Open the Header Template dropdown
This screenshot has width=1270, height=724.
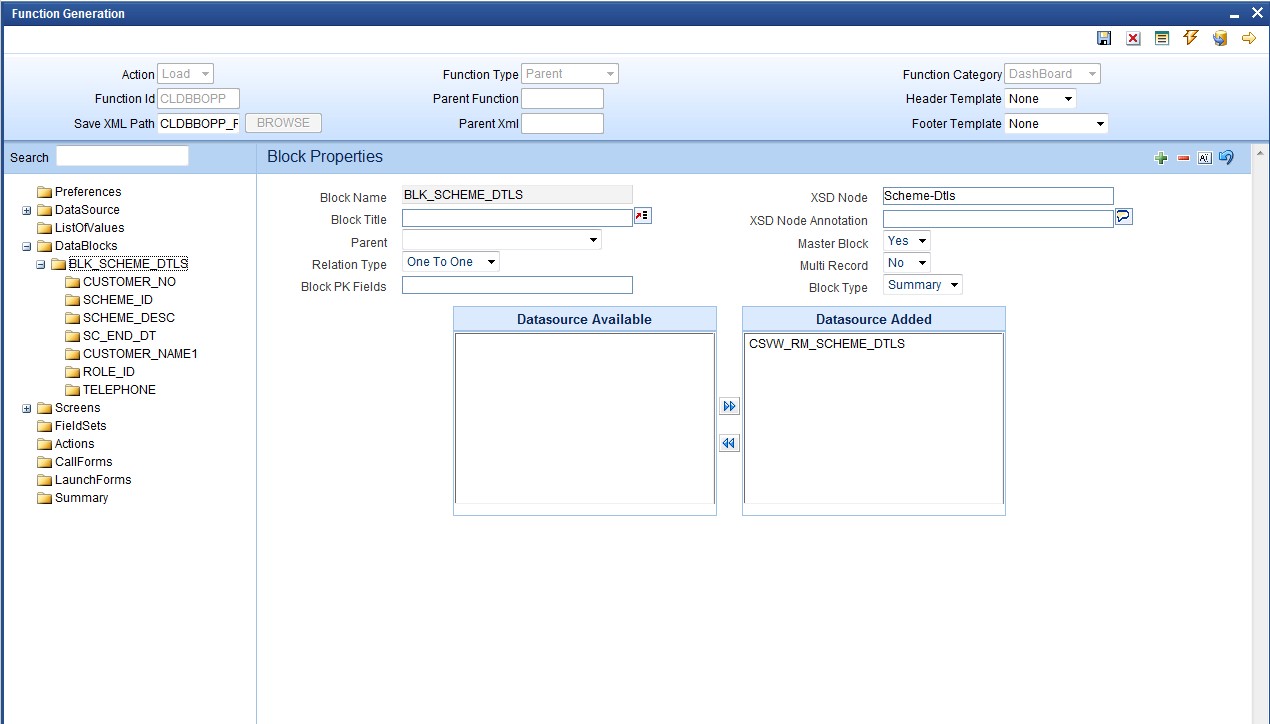1041,99
